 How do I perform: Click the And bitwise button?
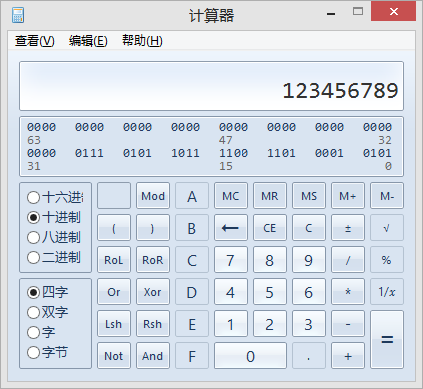tap(153, 356)
